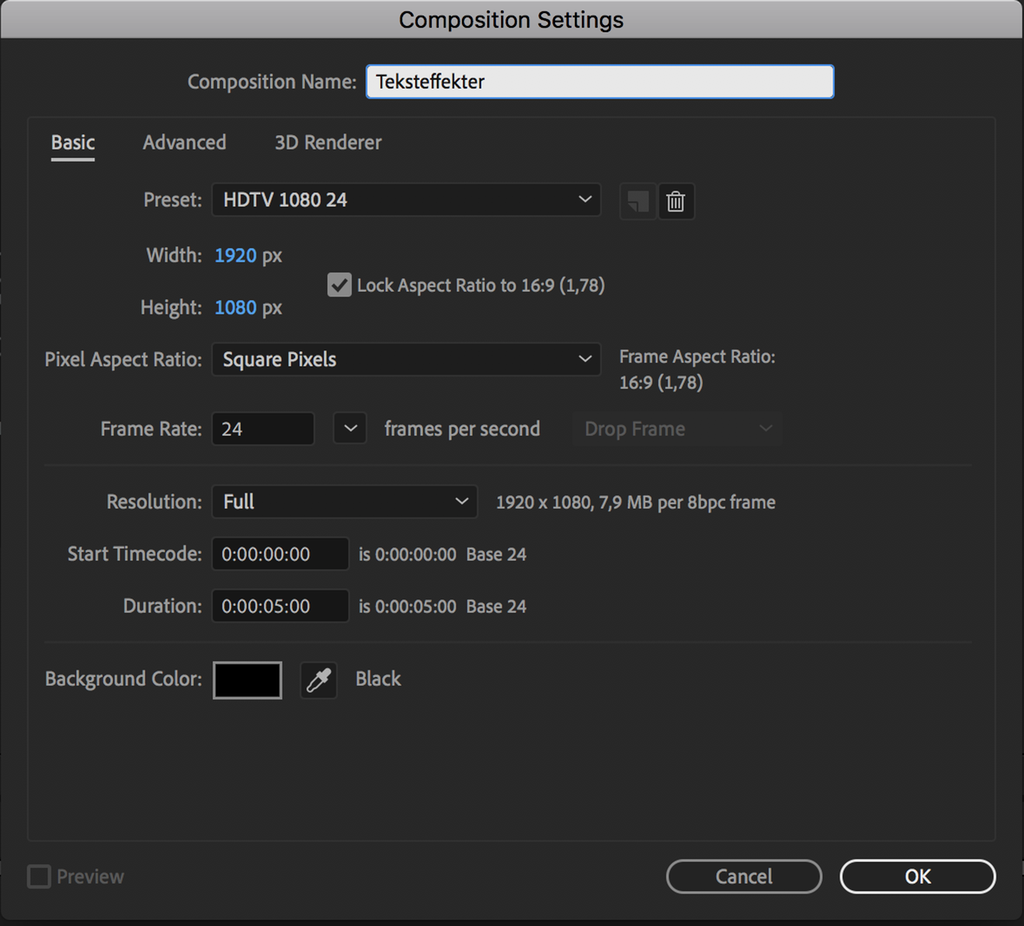1024x926 pixels.
Task: Click 'is 0:00:05:00 Base 24' duration text
Action: 442,607
